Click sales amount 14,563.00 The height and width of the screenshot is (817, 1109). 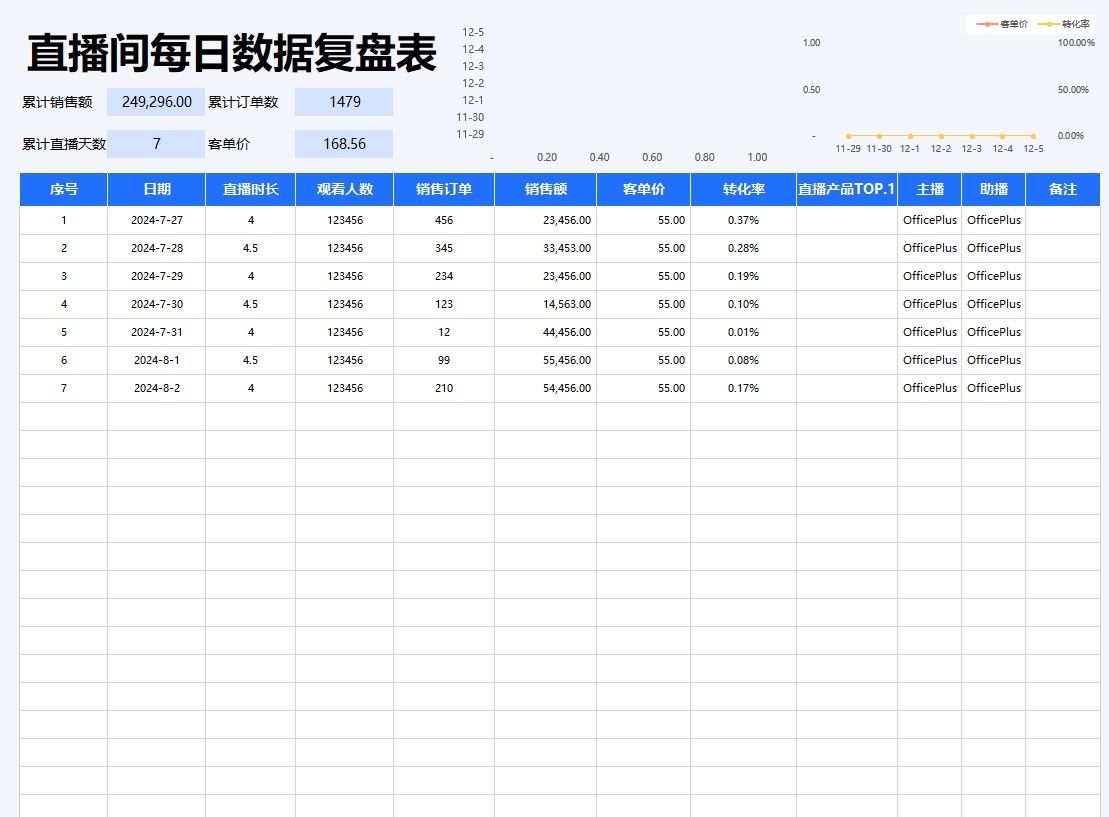tap(545, 304)
